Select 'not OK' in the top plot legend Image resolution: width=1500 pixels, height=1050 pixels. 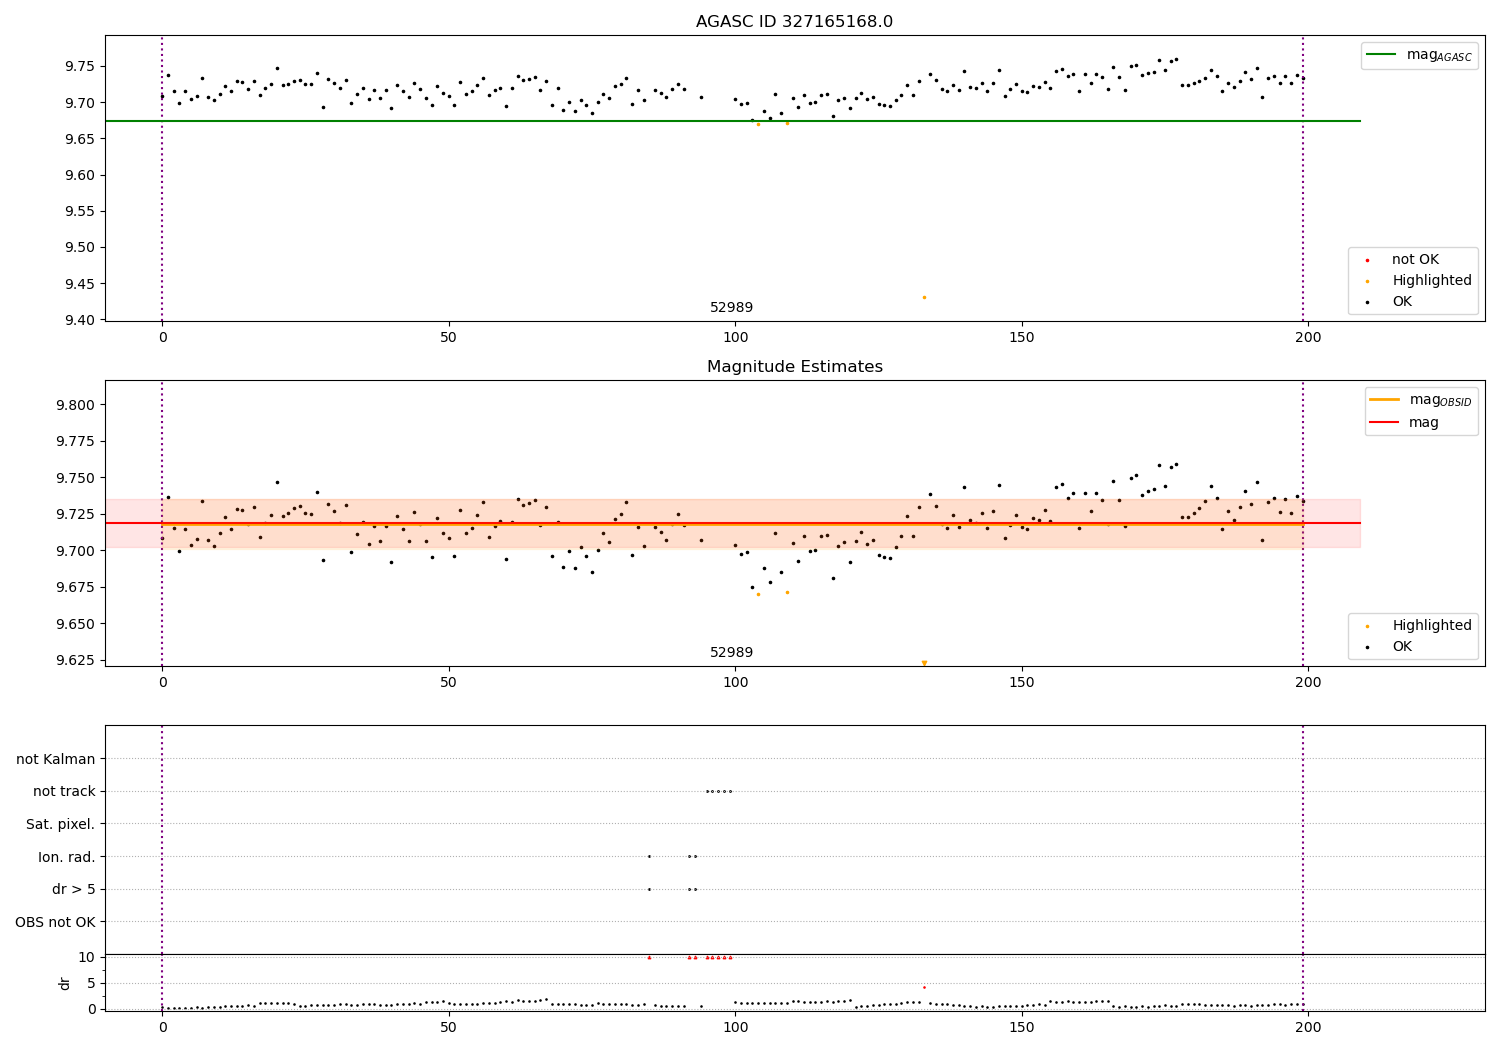point(1415,260)
